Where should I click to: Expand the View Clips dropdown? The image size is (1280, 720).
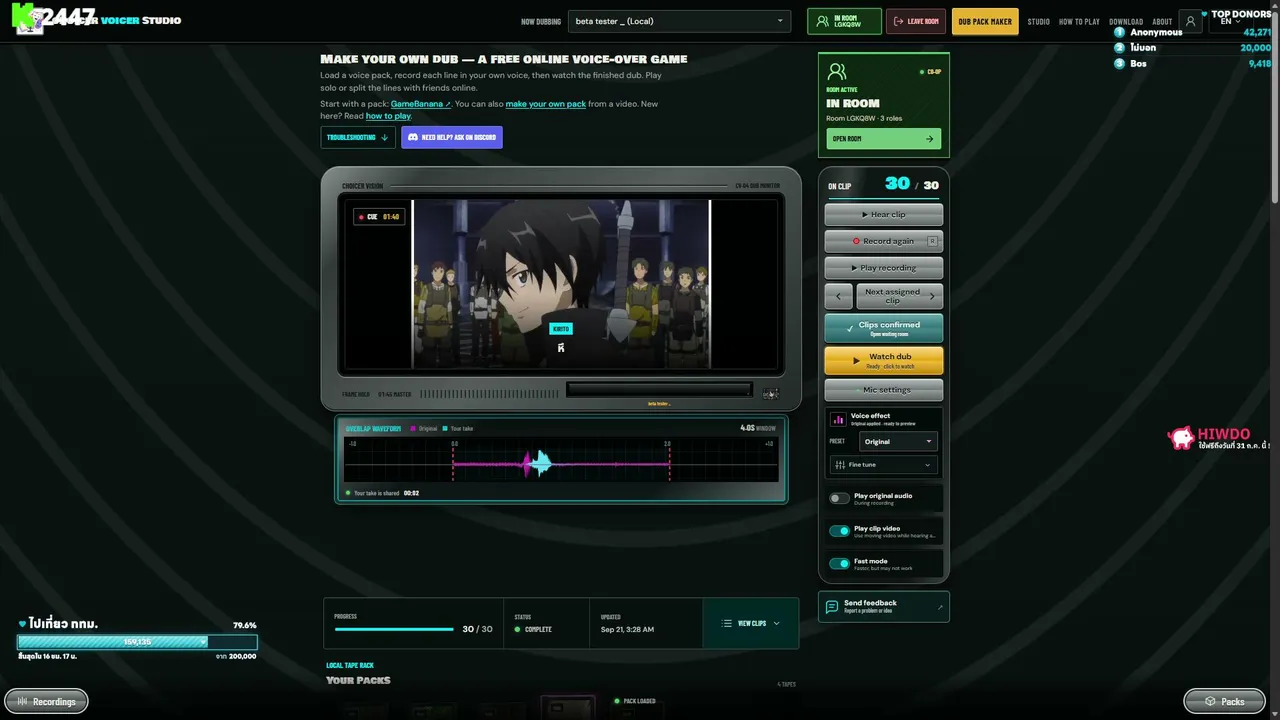(x=751, y=623)
